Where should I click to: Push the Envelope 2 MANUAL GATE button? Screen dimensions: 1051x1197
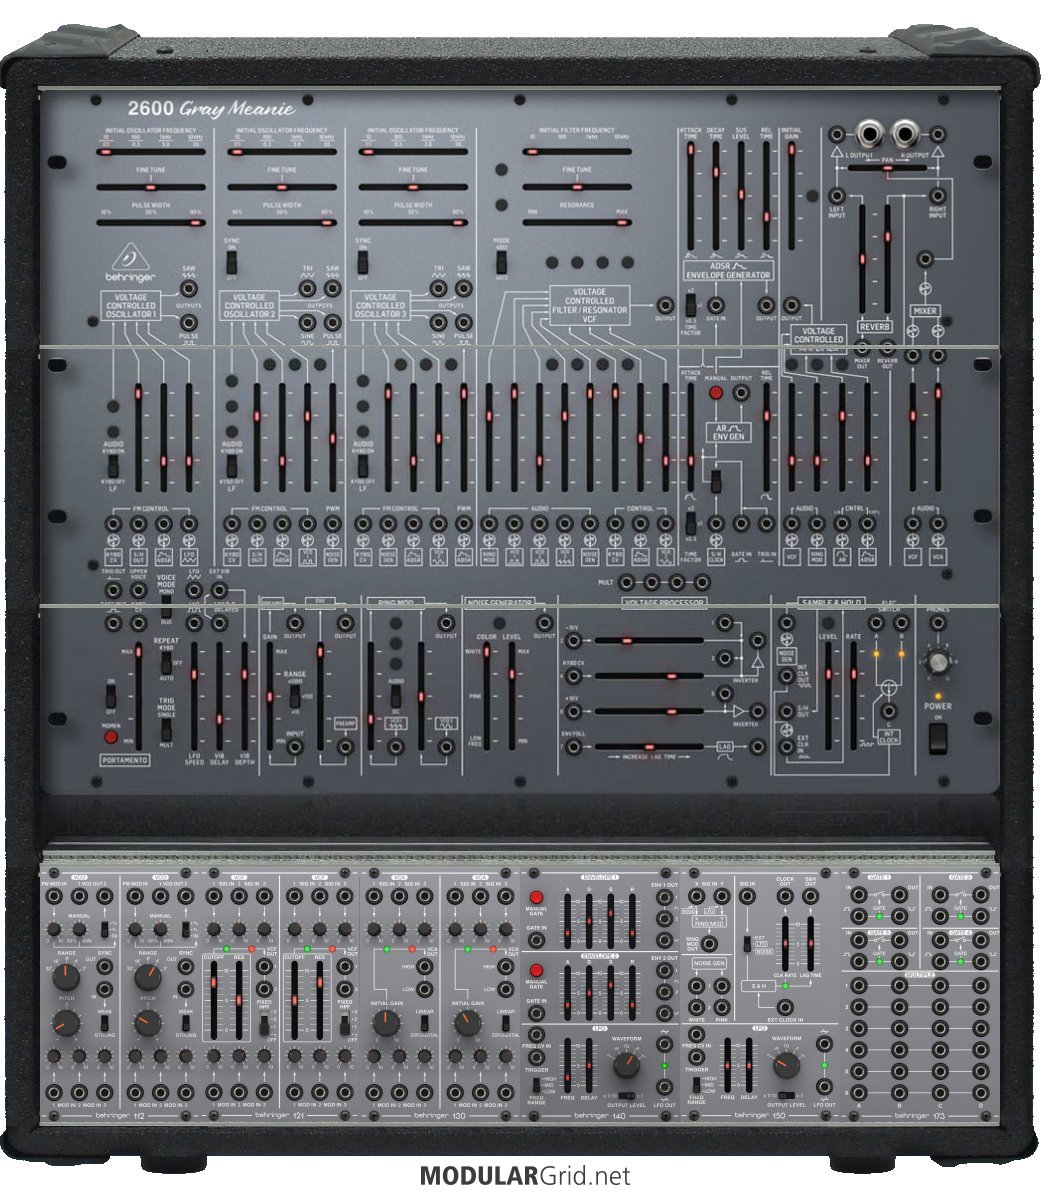coord(537,970)
